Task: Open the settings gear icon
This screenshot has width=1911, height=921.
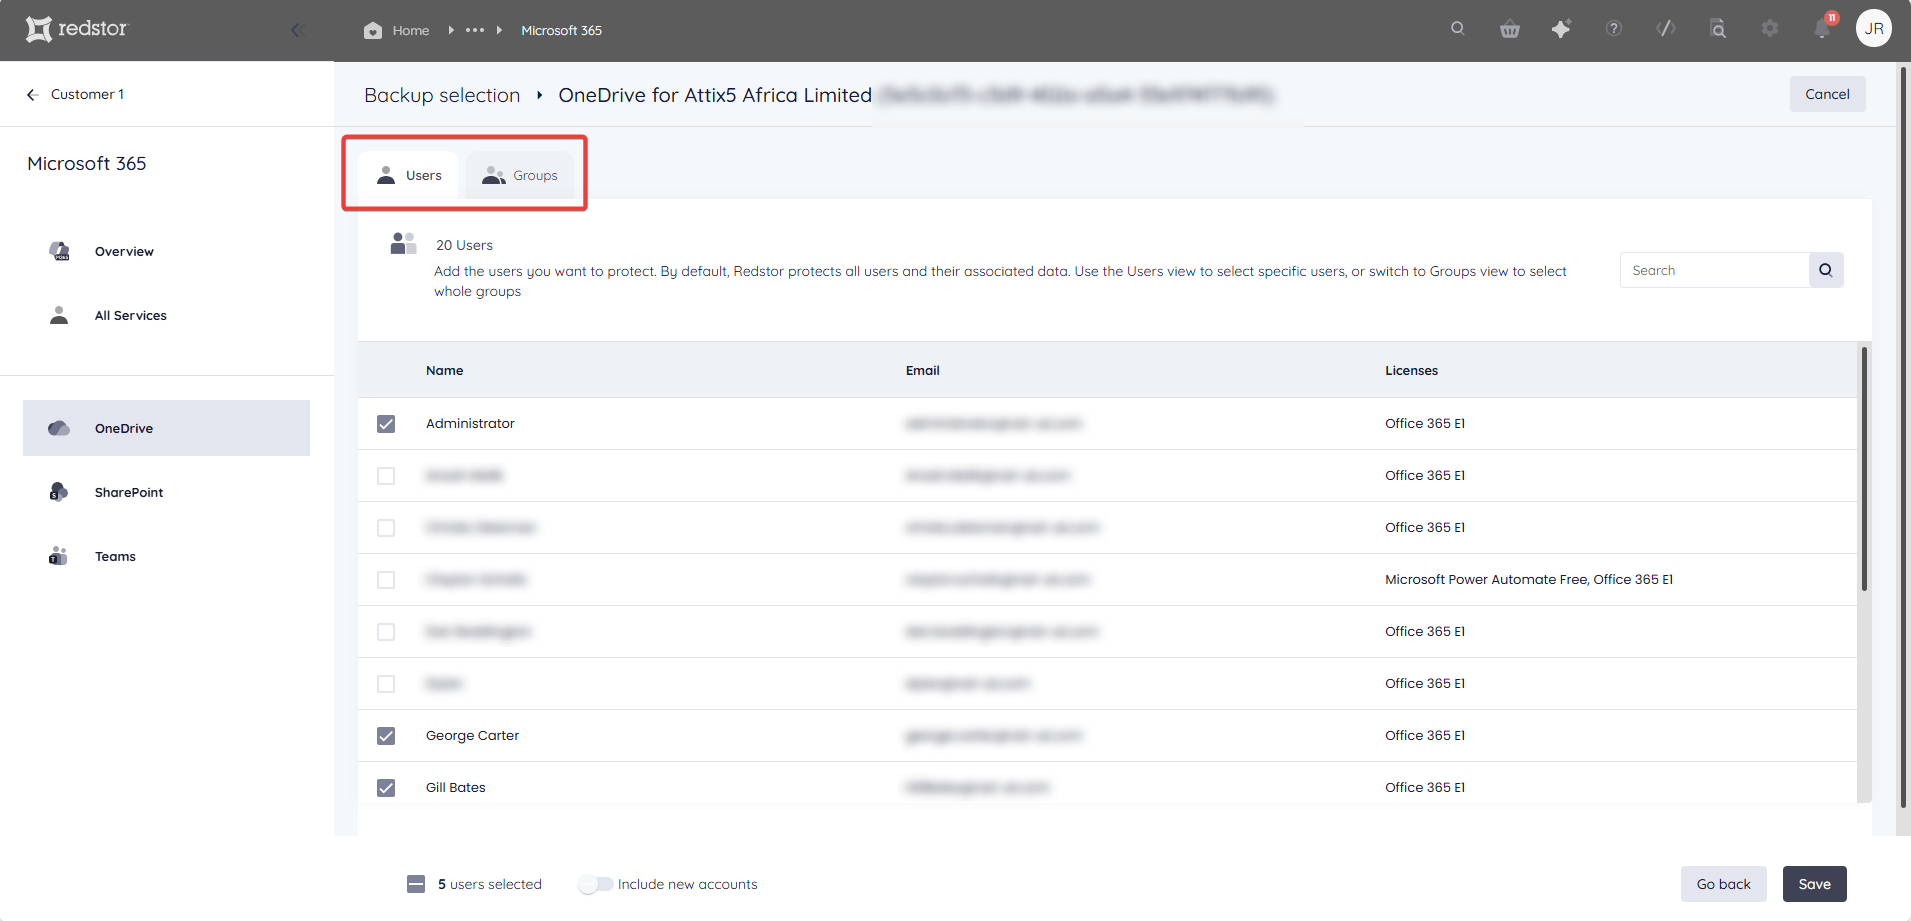Action: click(x=1770, y=29)
